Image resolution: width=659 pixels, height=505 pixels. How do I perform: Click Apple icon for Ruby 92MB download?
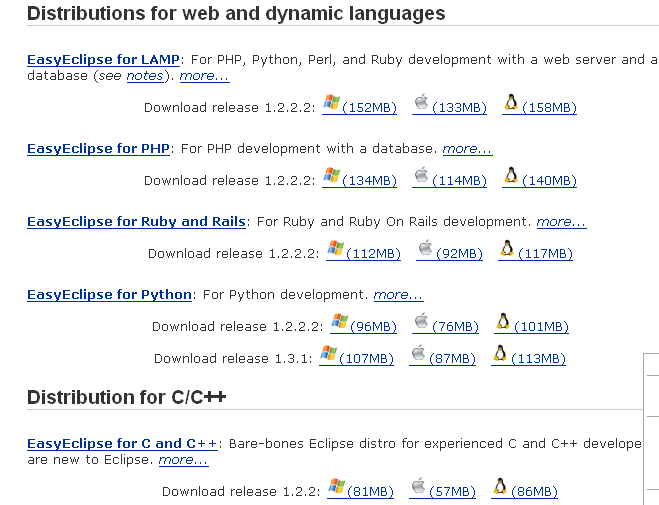point(425,248)
